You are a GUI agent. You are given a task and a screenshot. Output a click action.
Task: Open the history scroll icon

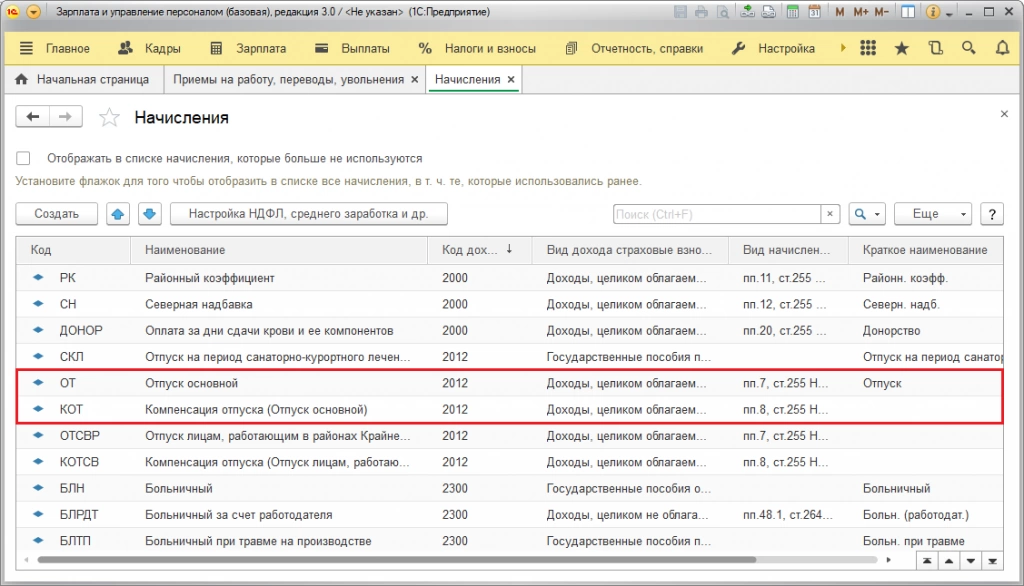pos(935,48)
